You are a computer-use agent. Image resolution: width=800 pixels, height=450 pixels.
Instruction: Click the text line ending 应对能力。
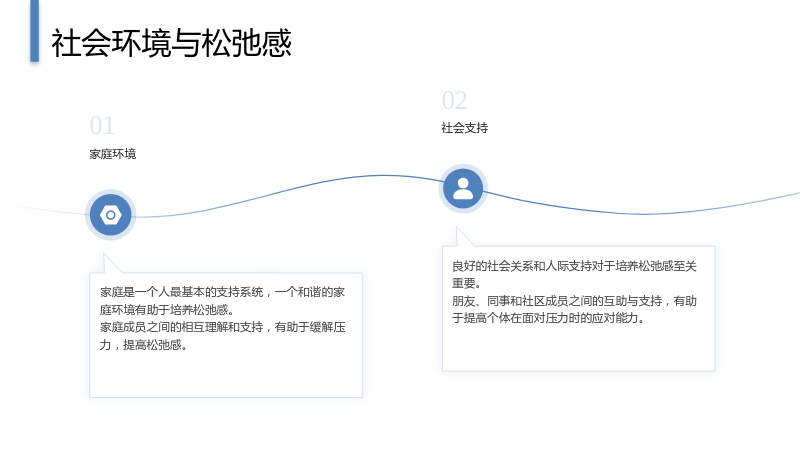pyautogui.click(x=548, y=318)
